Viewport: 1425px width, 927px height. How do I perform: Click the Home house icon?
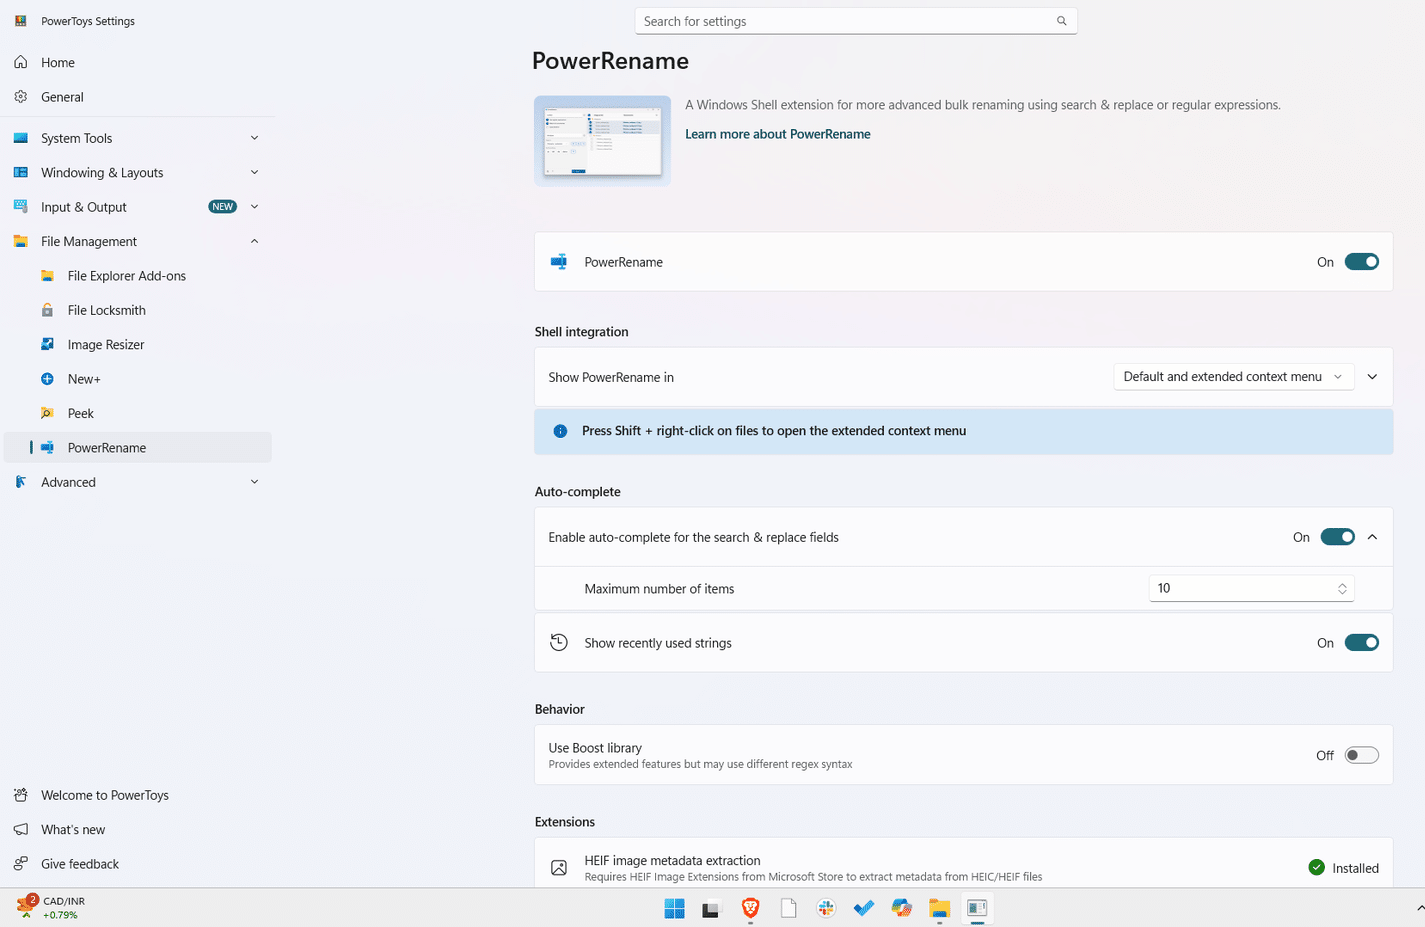click(x=21, y=62)
